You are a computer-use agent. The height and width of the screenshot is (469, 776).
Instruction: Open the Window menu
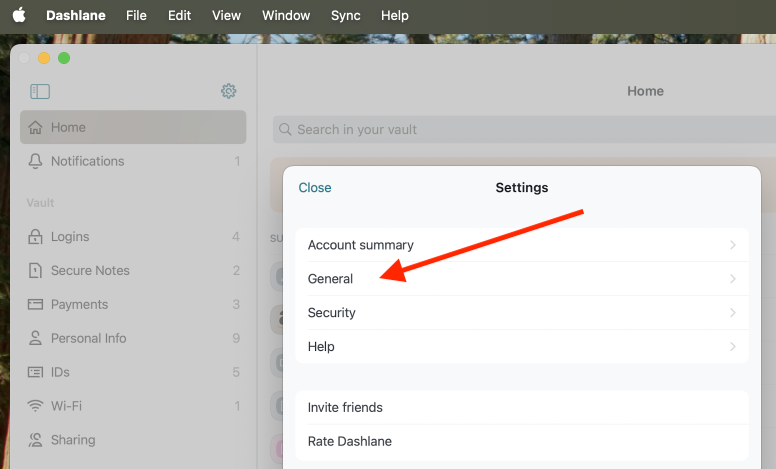point(286,15)
